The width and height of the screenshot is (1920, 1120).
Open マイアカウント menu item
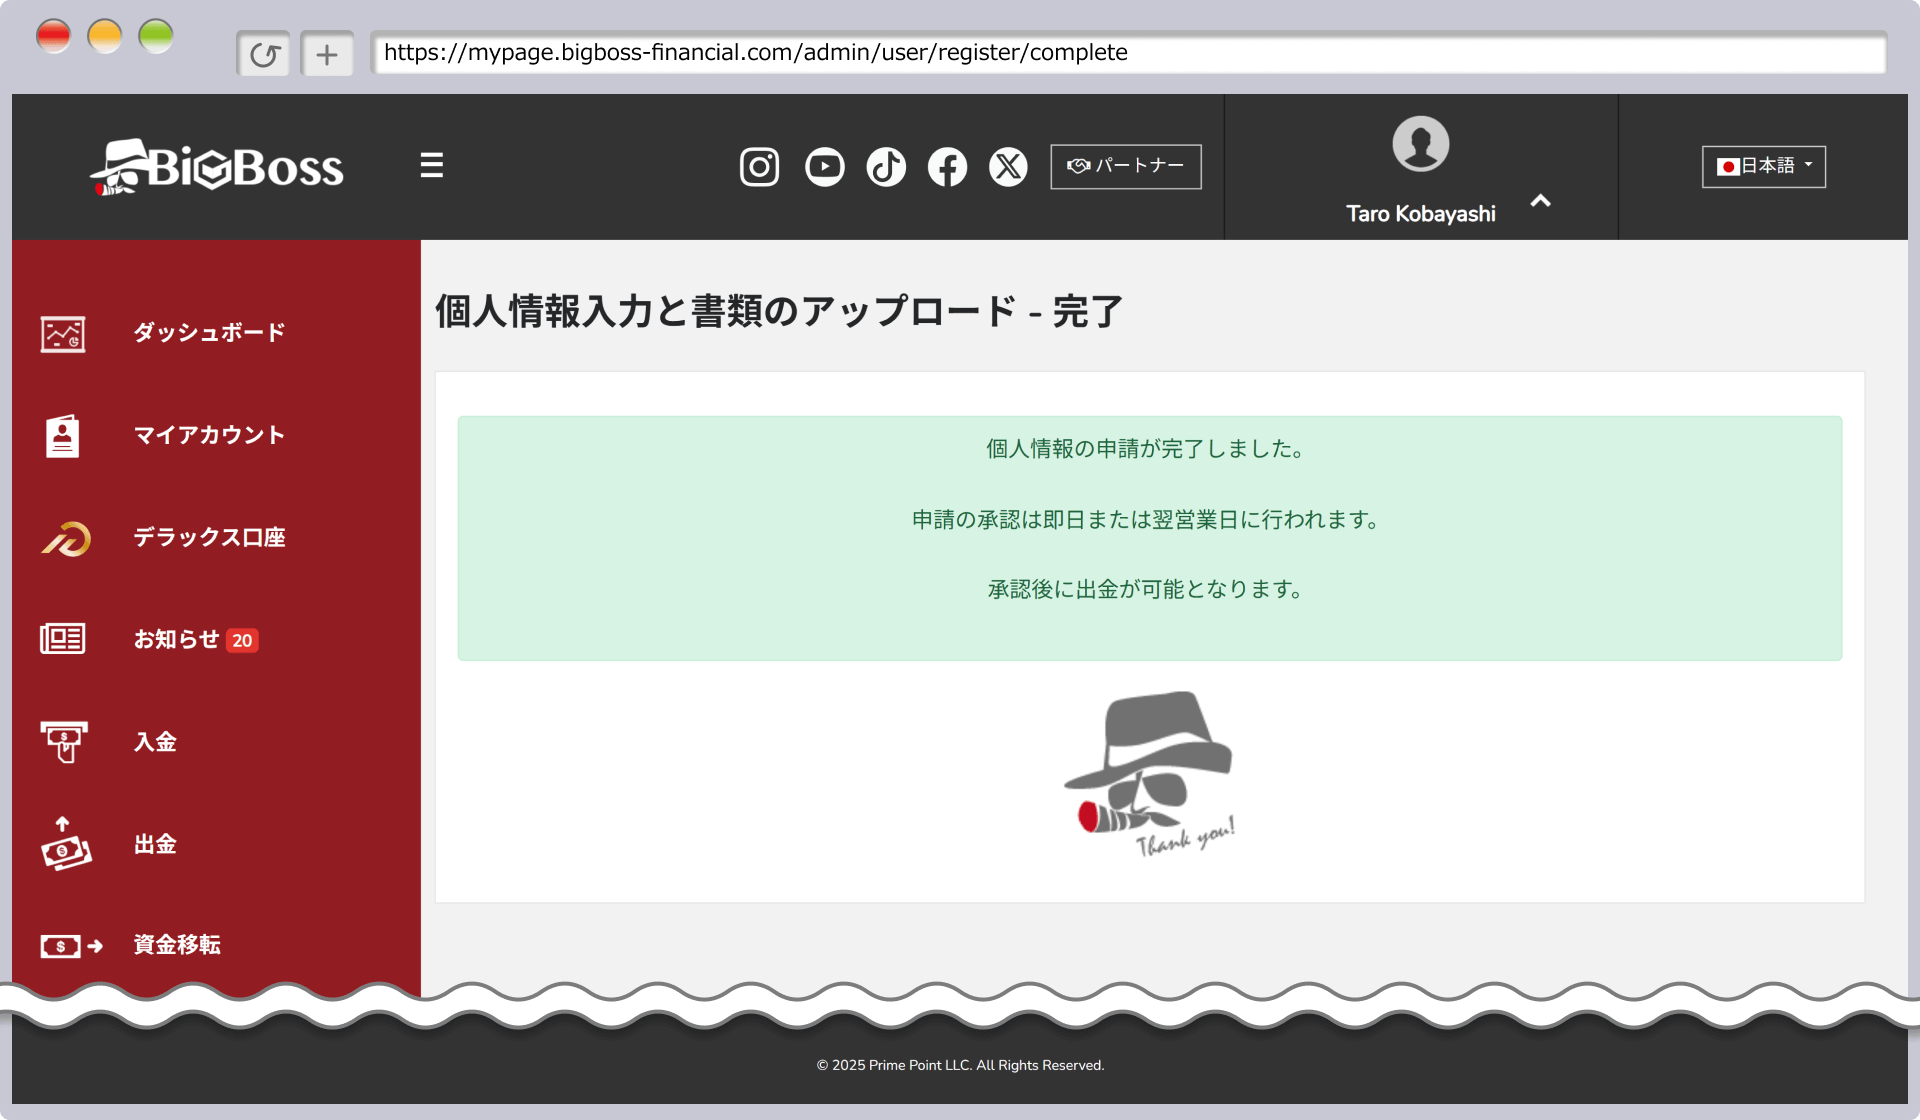[x=209, y=435]
